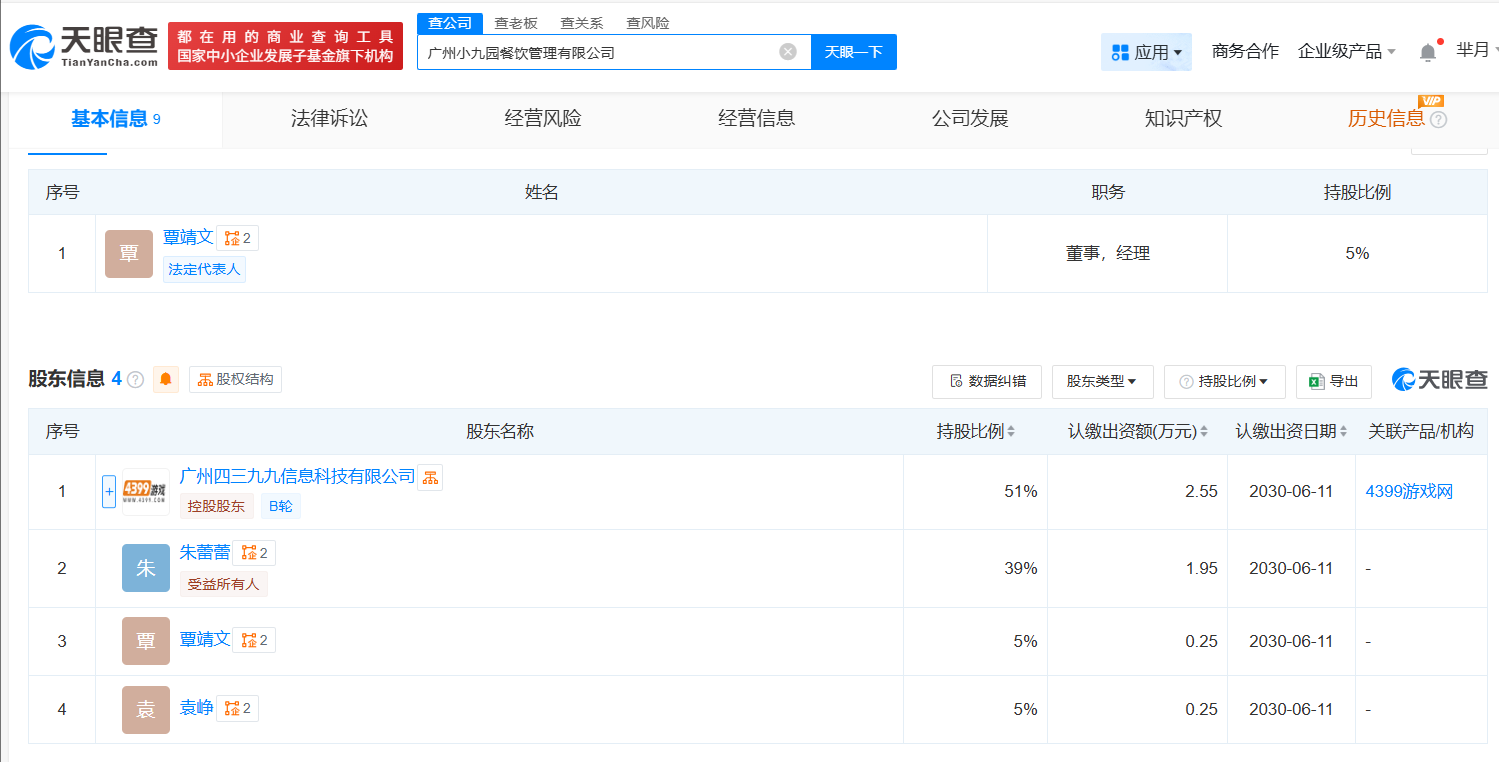
Task: Click 股权结构 button
Action: [x=235, y=380]
